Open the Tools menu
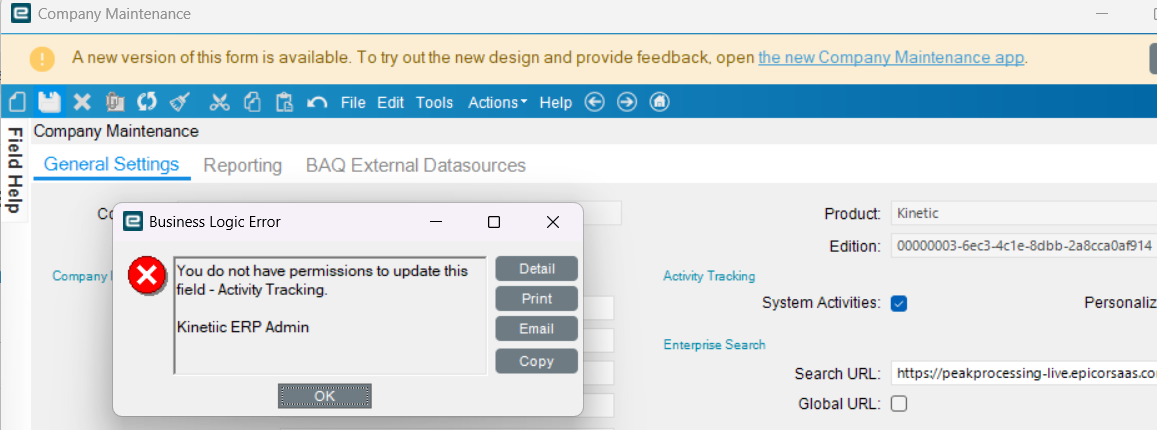The height and width of the screenshot is (430, 1157). point(434,102)
